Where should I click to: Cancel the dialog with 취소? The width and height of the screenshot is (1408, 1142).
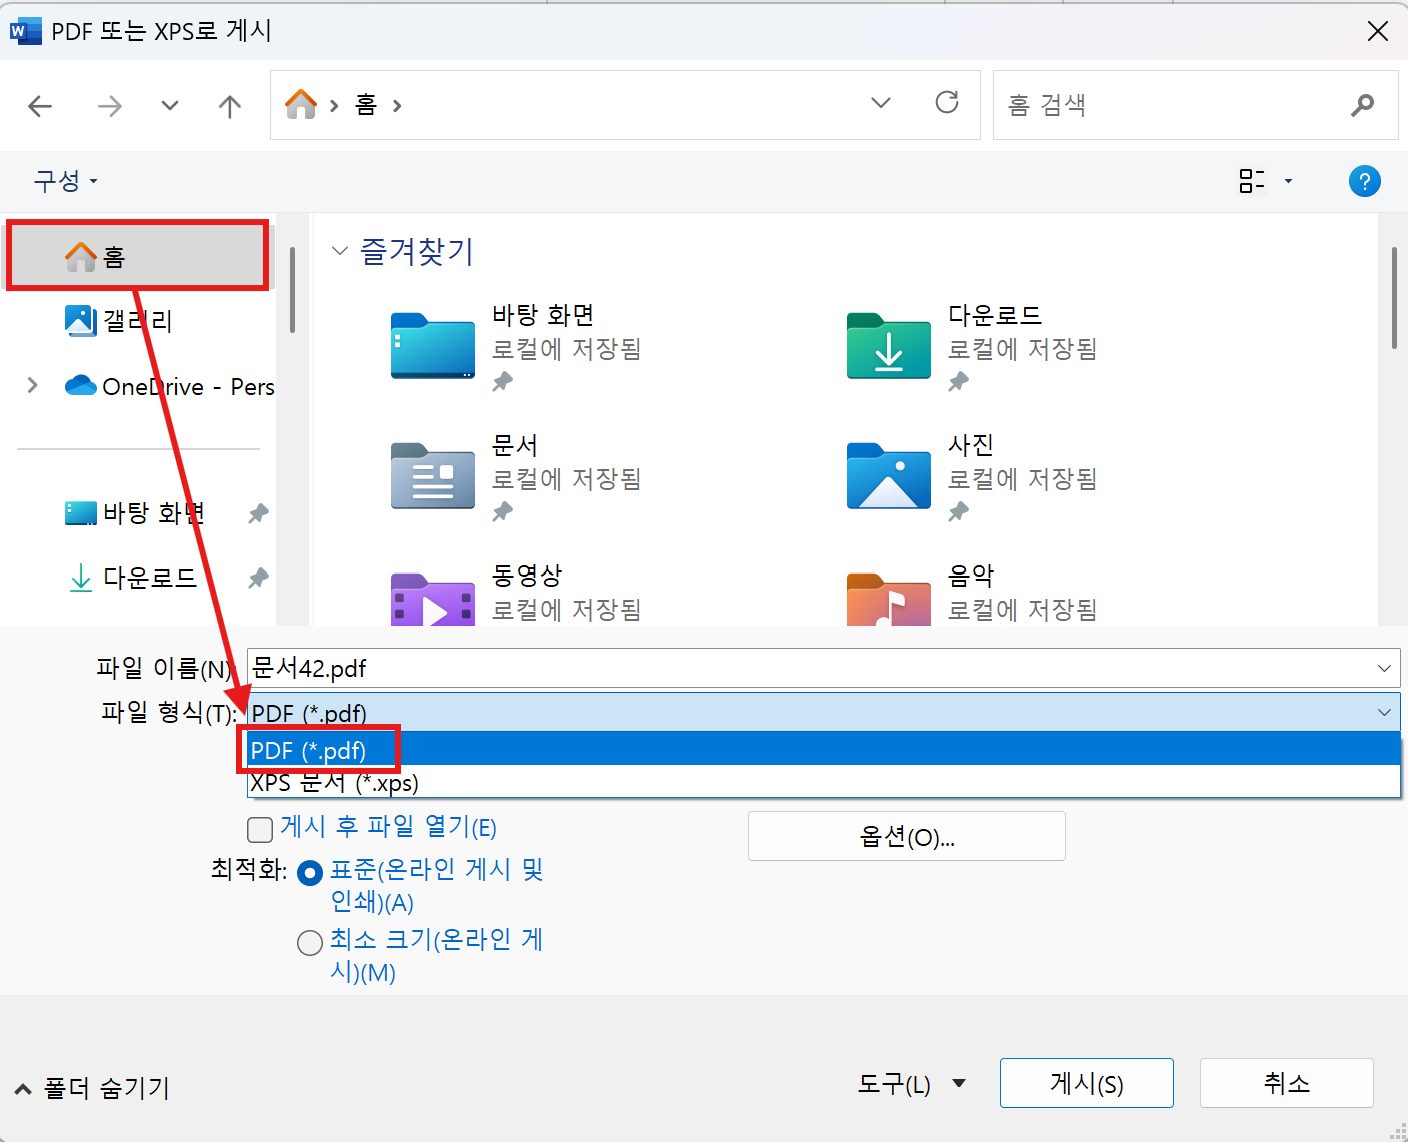pos(1287,1083)
